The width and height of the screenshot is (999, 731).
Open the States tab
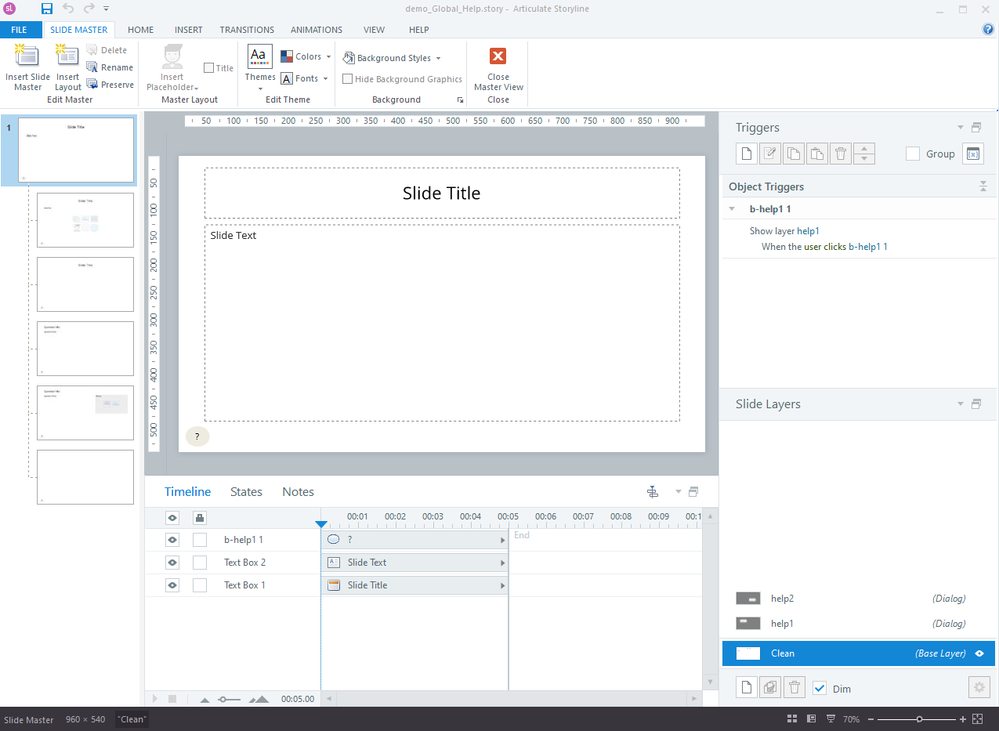click(x=246, y=492)
